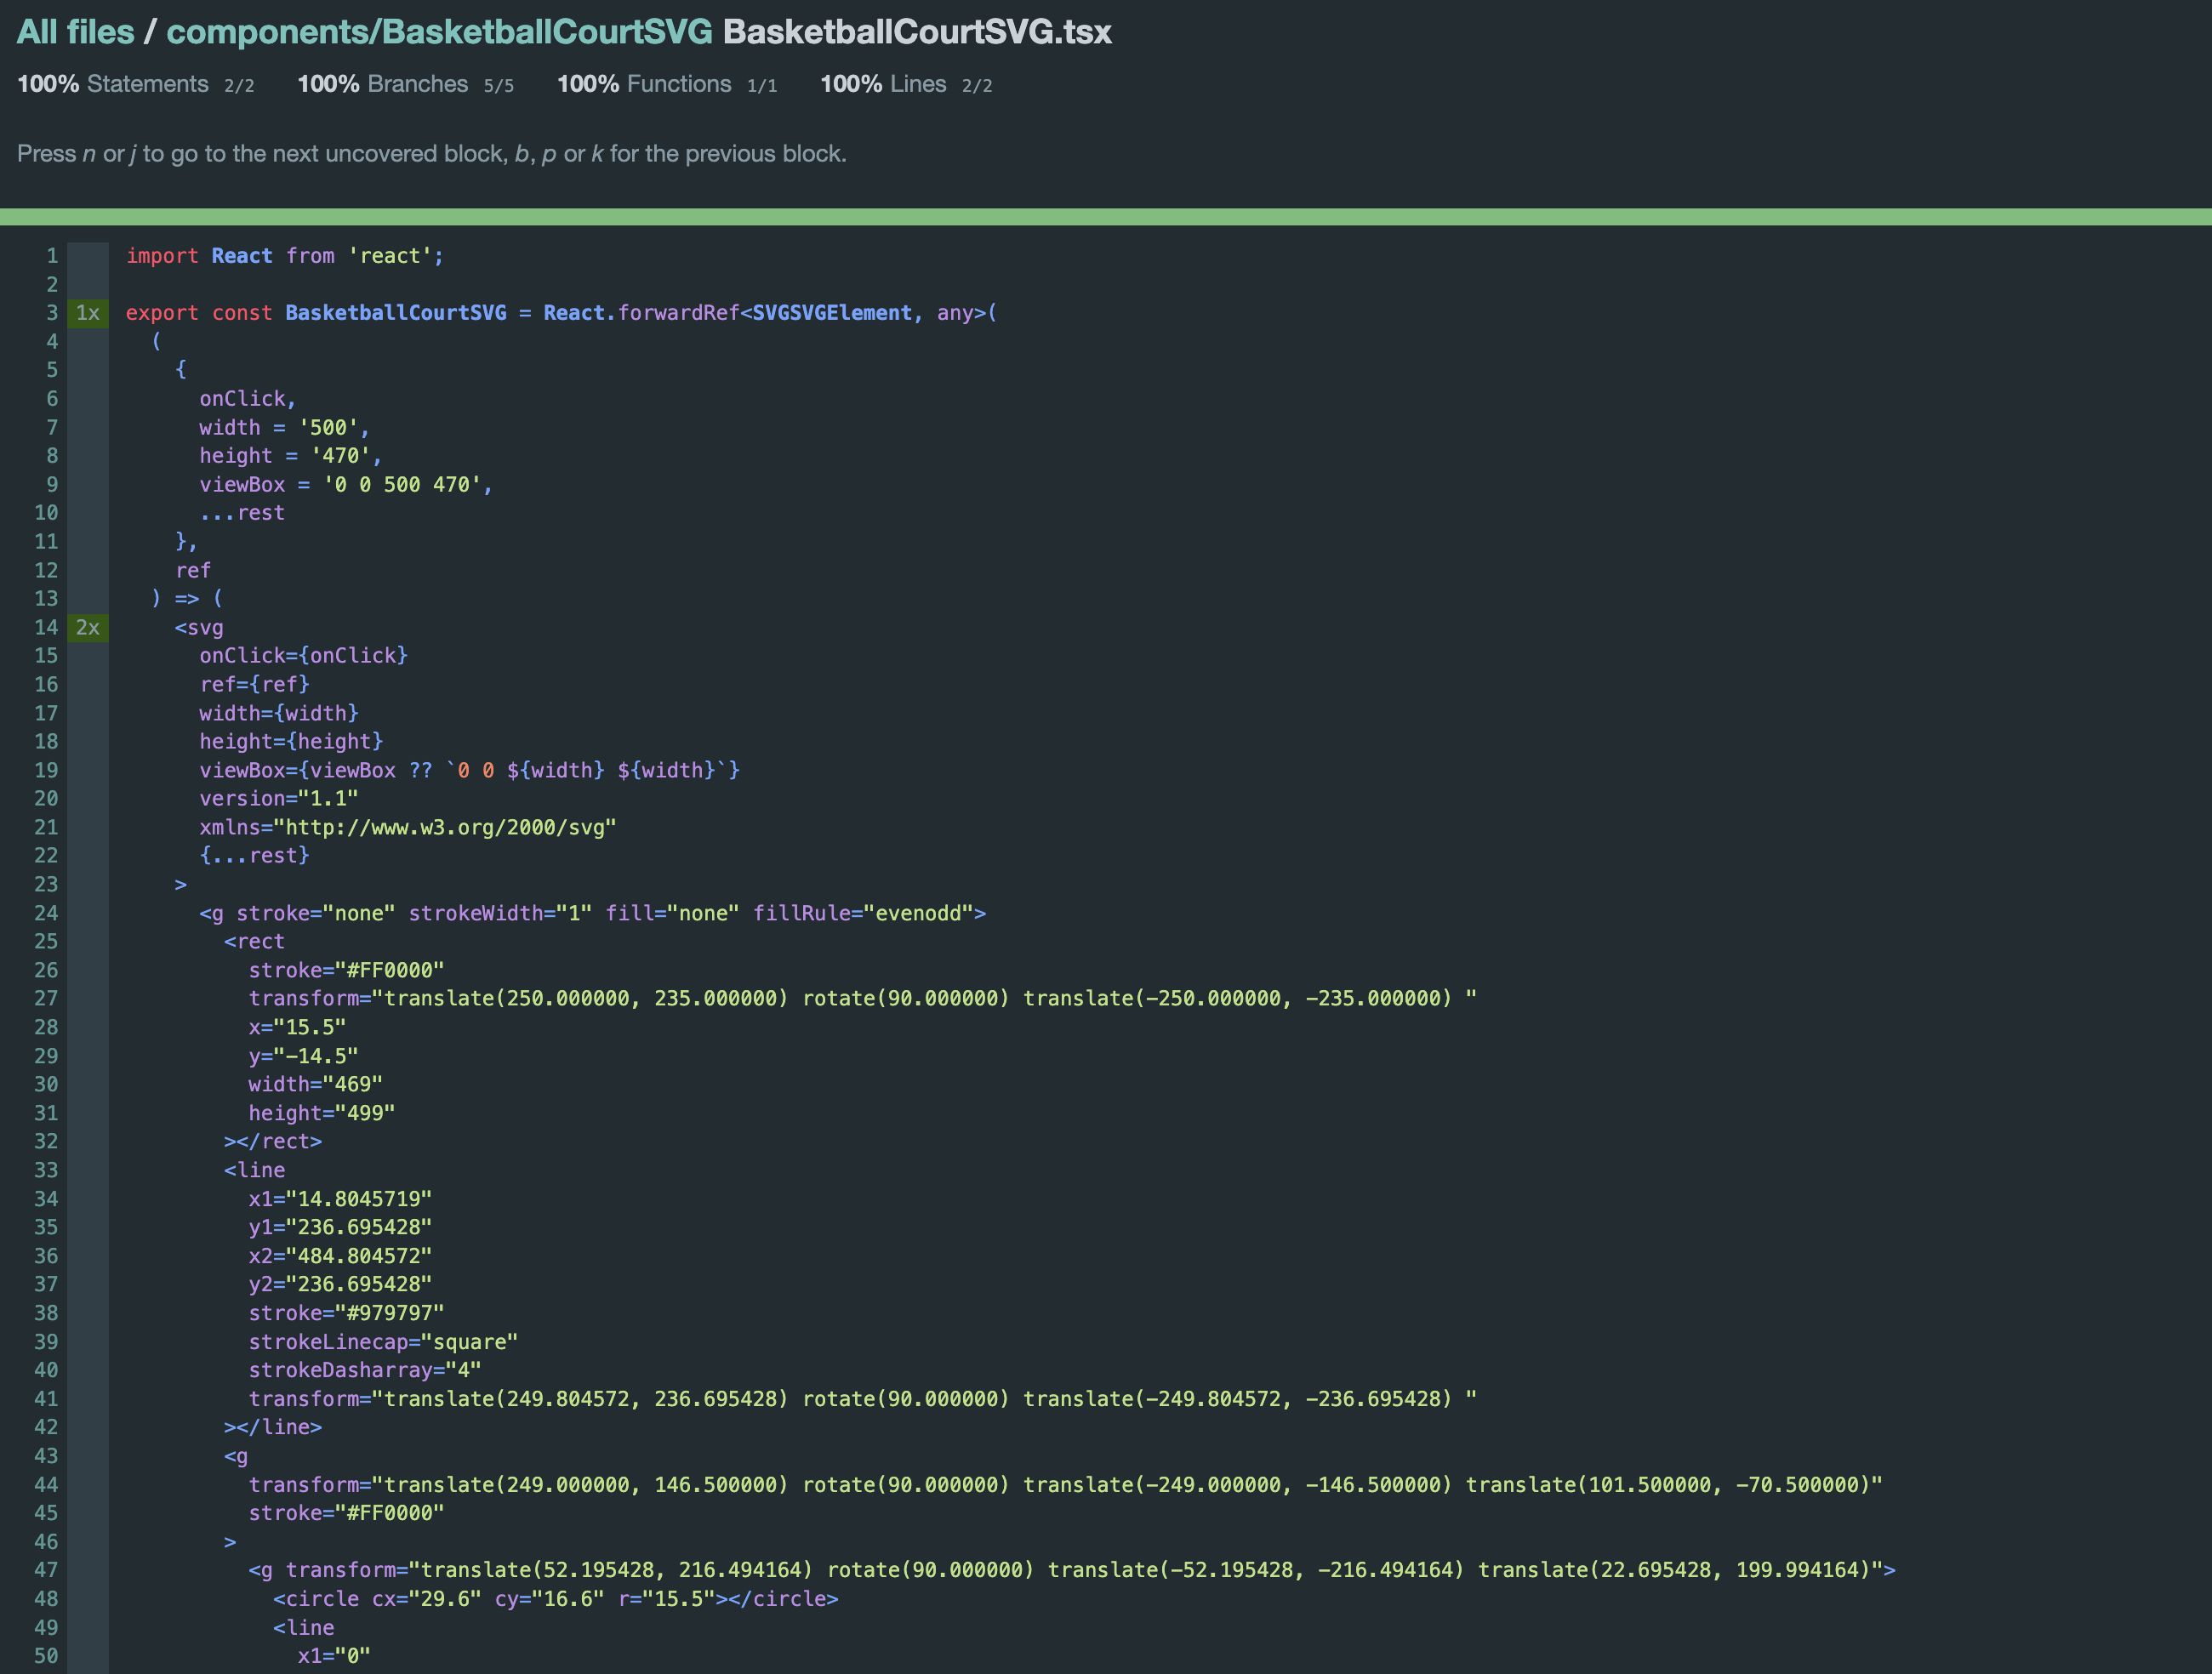The image size is (2212, 1674).
Task: Click the stroke="#979797" line
Action: click(346, 1313)
